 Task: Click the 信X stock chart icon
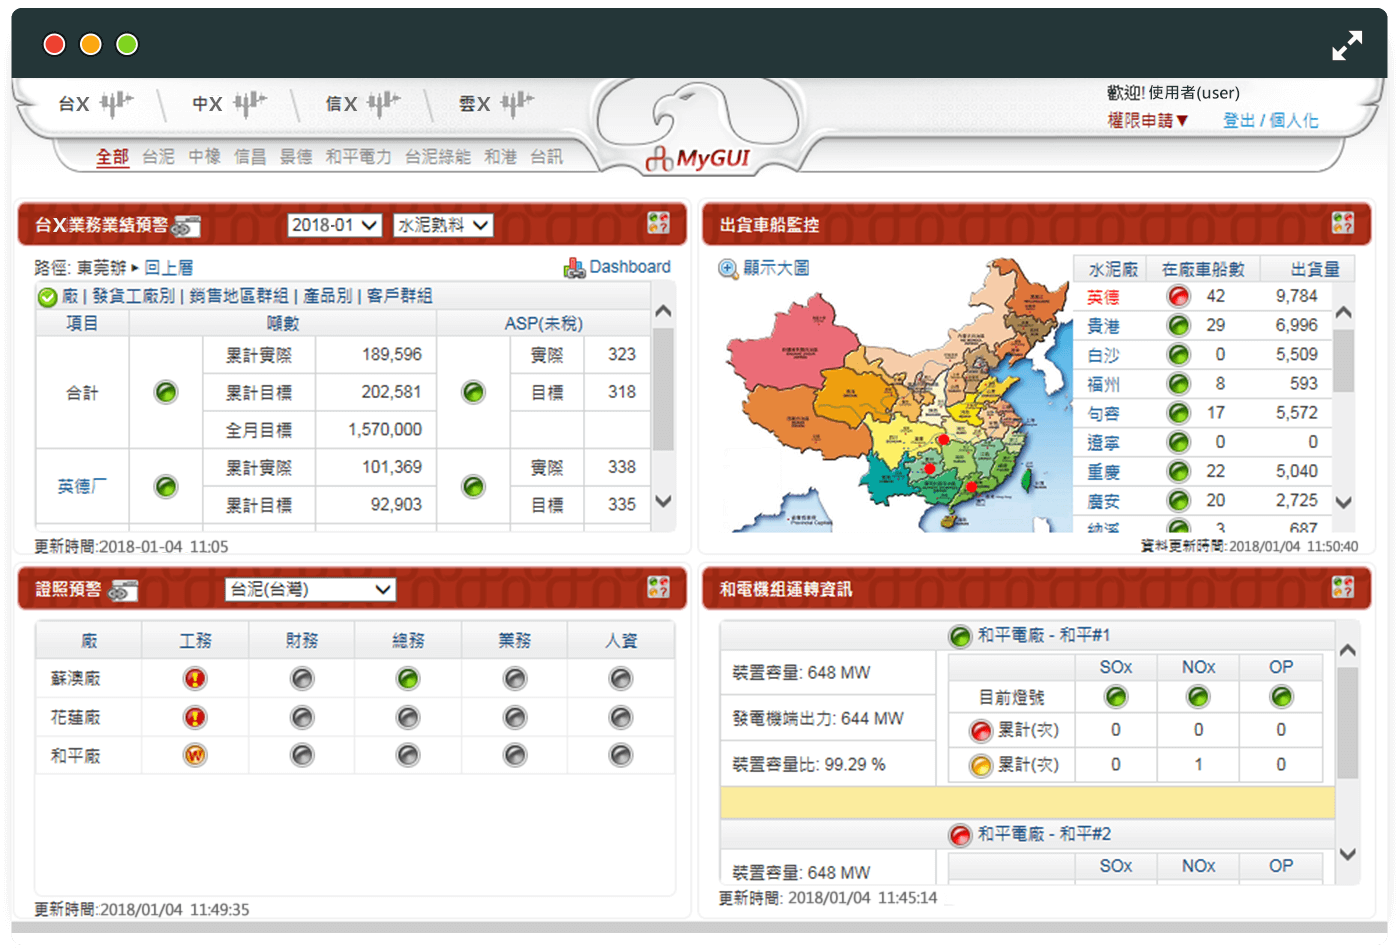tap(384, 103)
